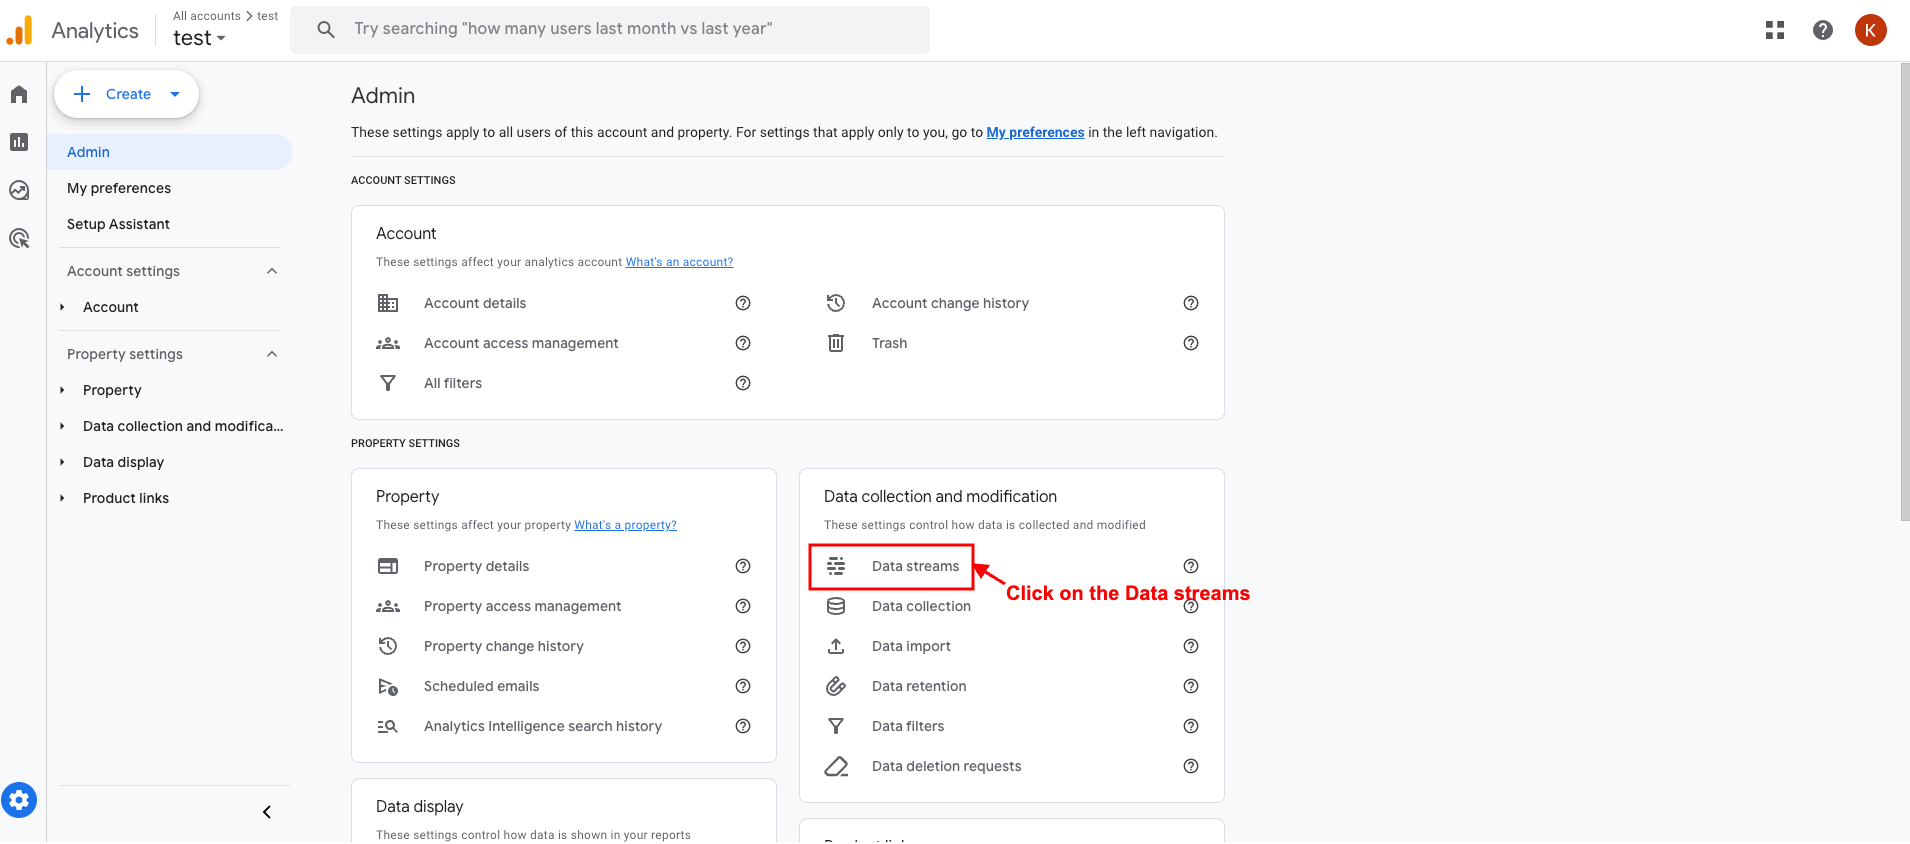Click help icon next to Property details
The image size is (1910, 844).
(x=743, y=566)
